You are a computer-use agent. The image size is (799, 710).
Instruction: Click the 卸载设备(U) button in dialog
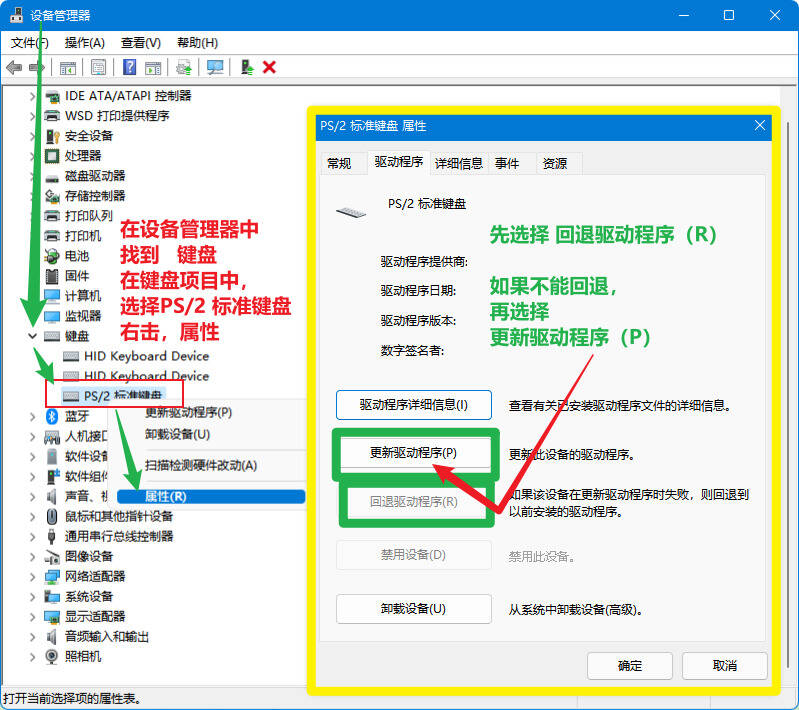pyautogui.click(x=413, y=609)
